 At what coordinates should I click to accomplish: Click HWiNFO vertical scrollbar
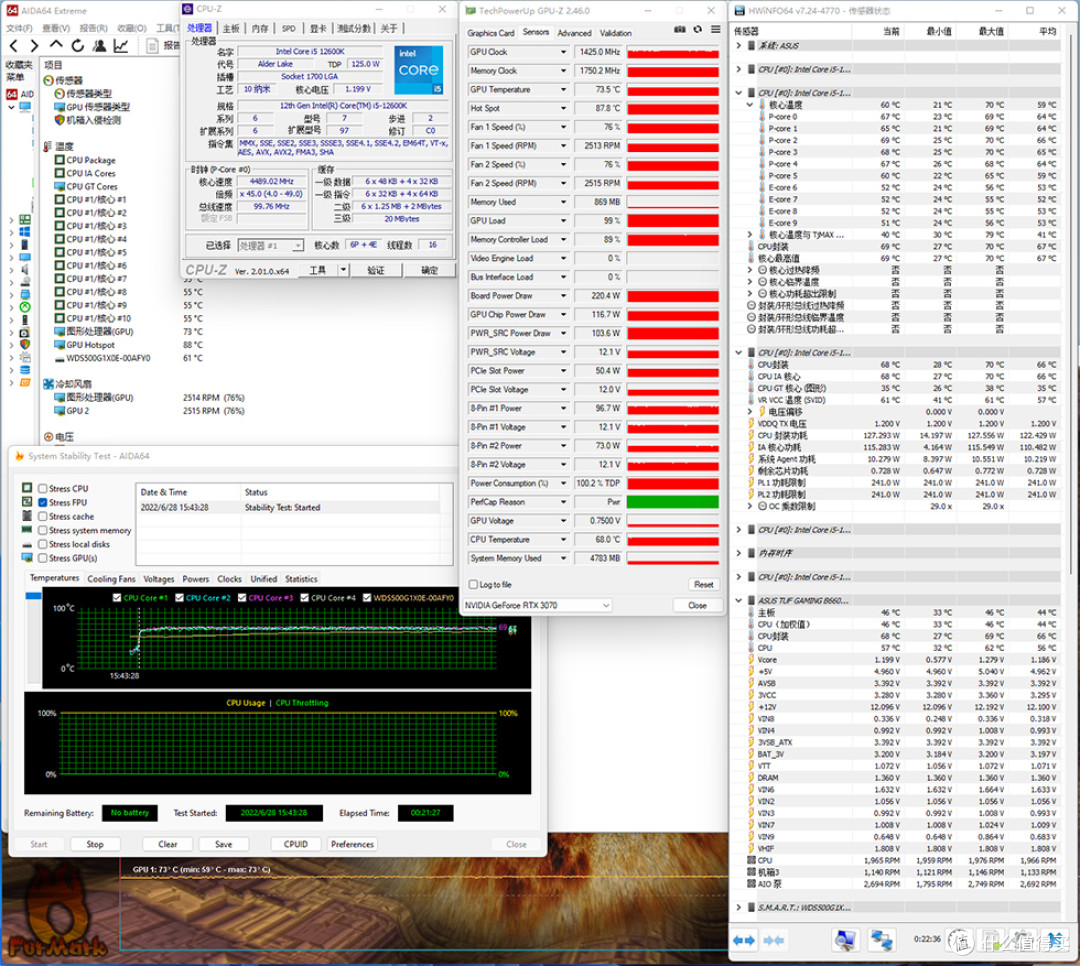click(1070, 303)
